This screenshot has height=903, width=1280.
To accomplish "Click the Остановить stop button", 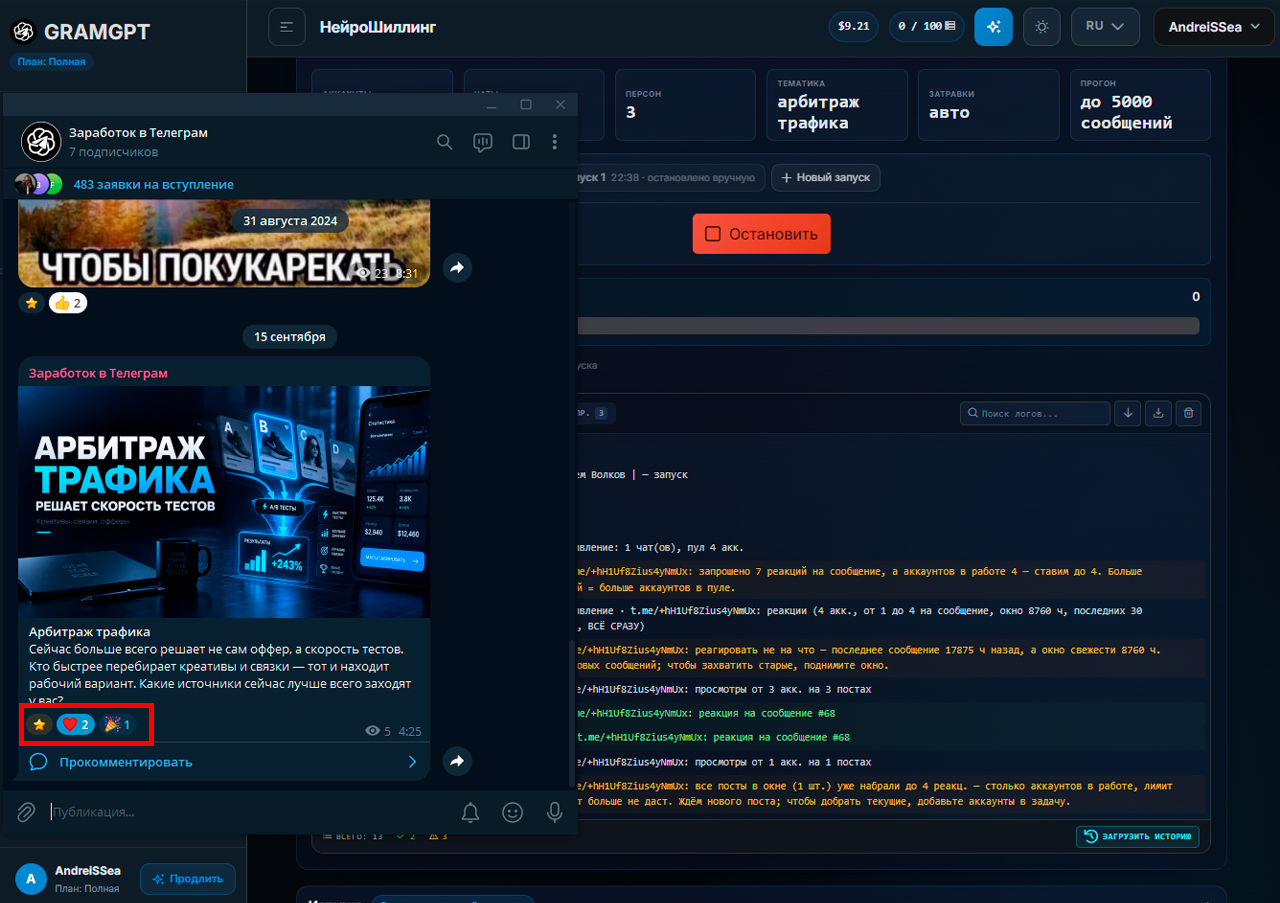I will pyautogui.click(x=762, y=234).
